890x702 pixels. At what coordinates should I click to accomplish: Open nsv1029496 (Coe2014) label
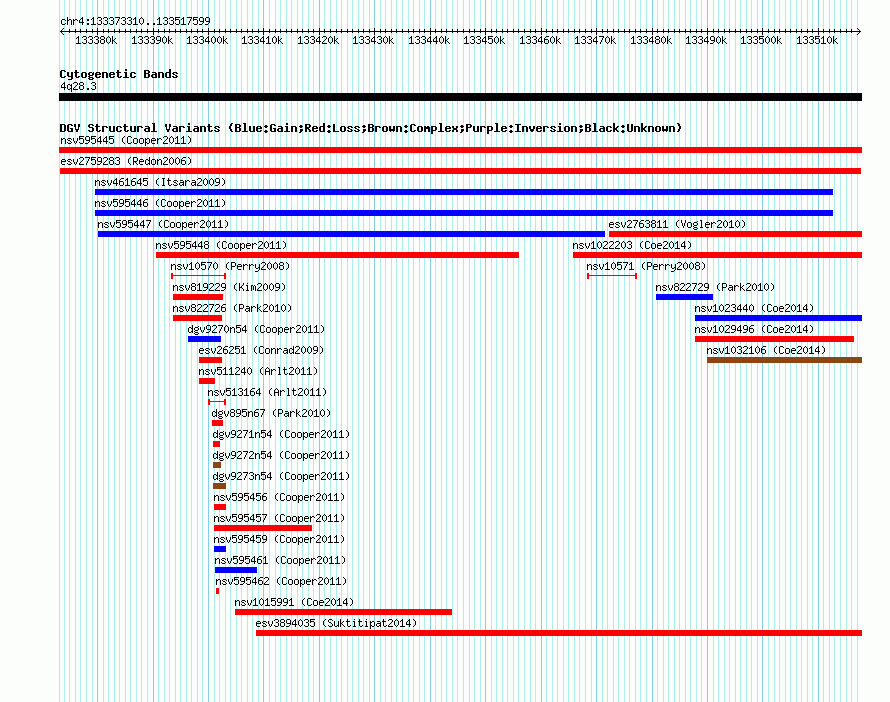(754, 329)
